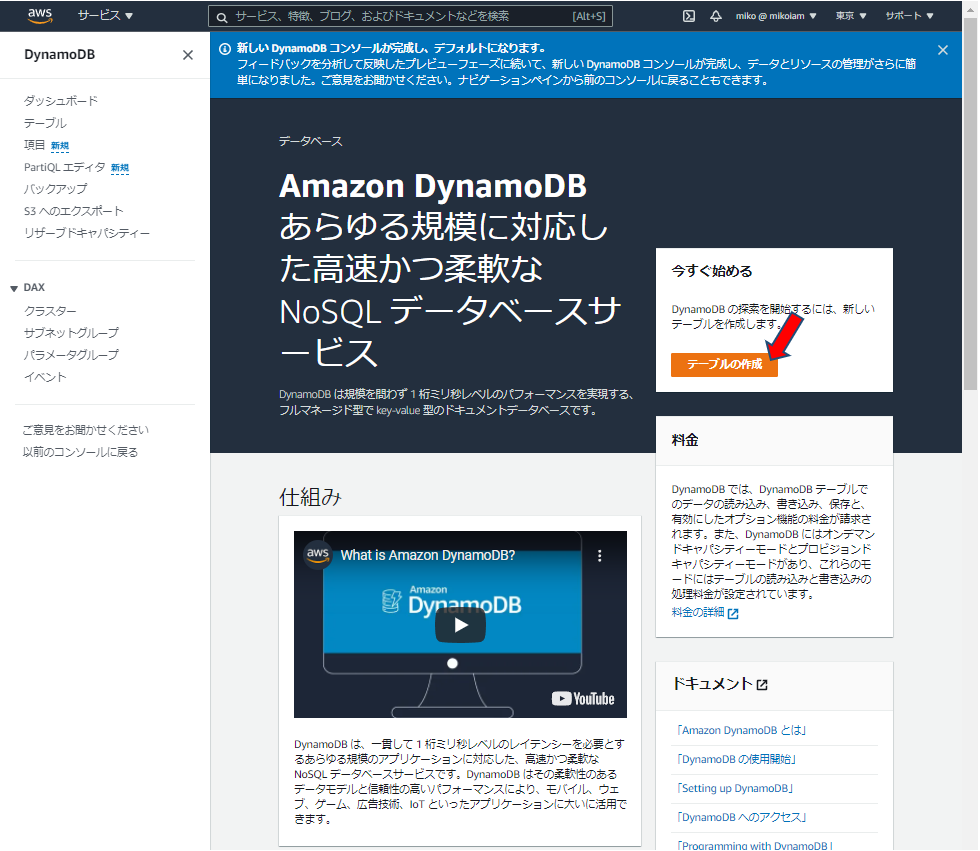Screen dimensions: 980x851
Task: Click the 今すぐ始める card heading
Action: click(x=712, y=271)
